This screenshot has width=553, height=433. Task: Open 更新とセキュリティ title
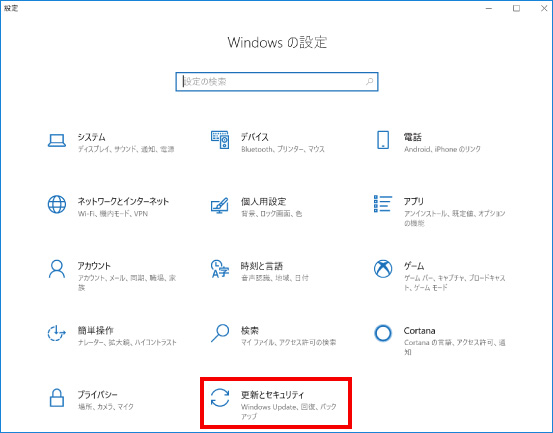(273, 395)
